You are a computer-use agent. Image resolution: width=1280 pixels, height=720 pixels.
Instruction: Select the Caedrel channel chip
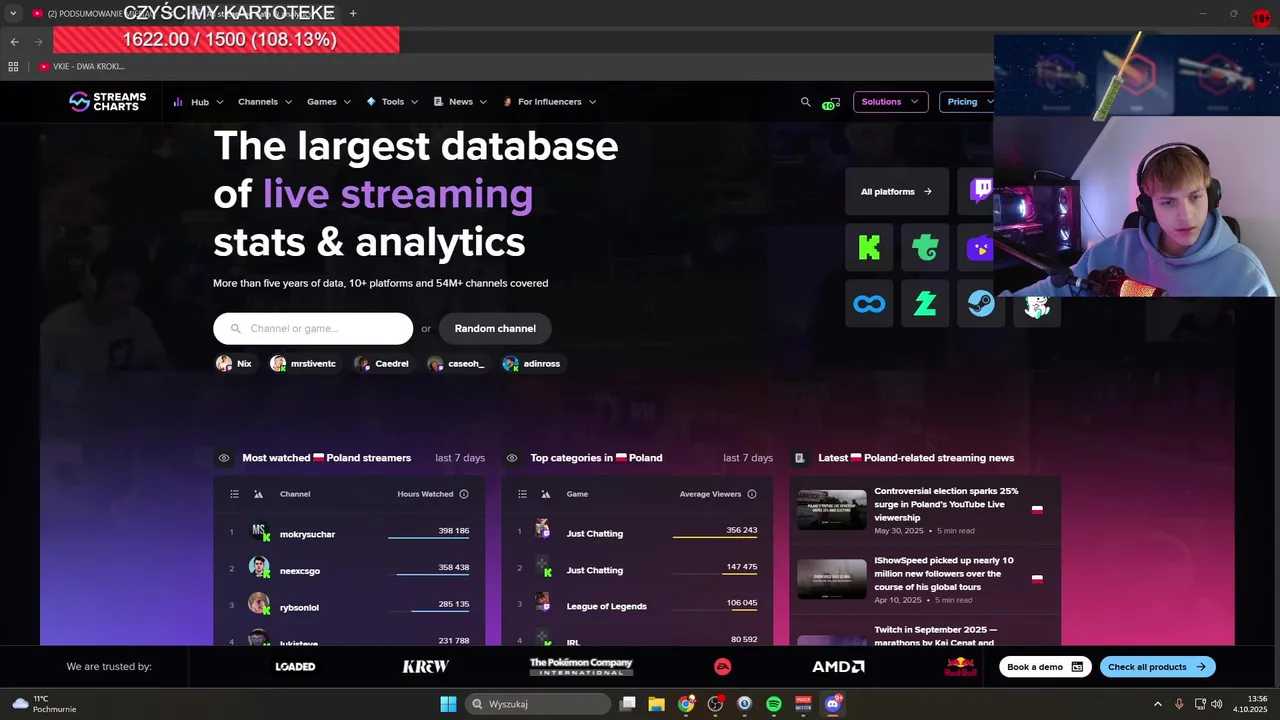point(381,364)
